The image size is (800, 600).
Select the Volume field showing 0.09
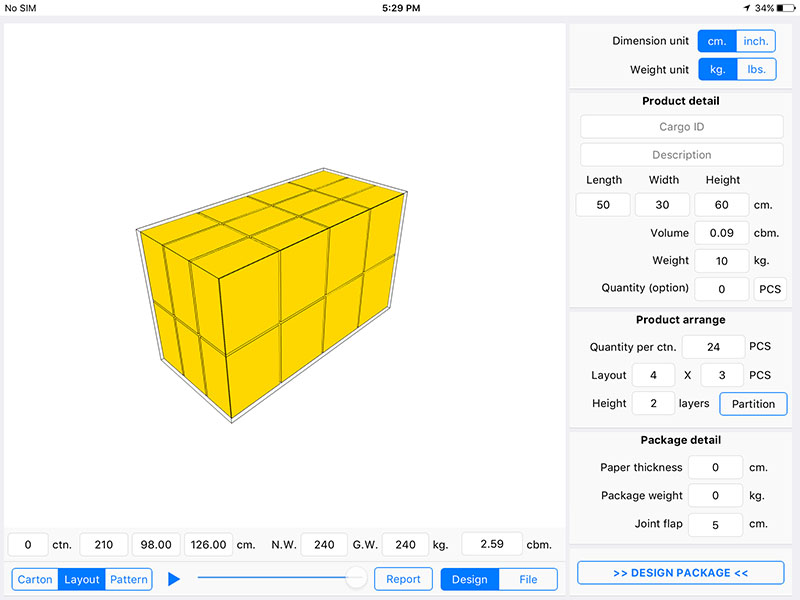721,233
